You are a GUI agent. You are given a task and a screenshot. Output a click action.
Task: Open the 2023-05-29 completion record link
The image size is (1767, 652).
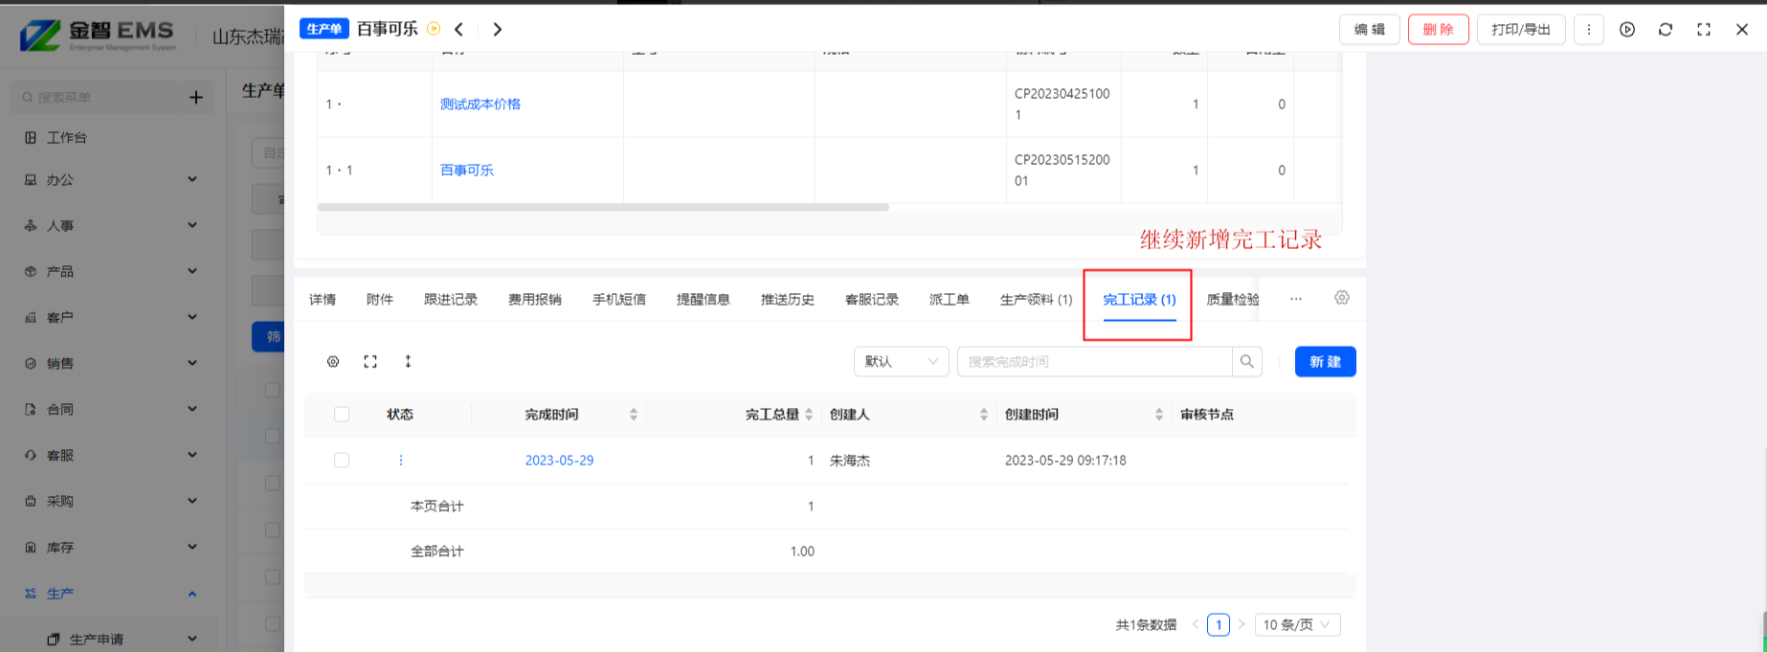(559, 460)
